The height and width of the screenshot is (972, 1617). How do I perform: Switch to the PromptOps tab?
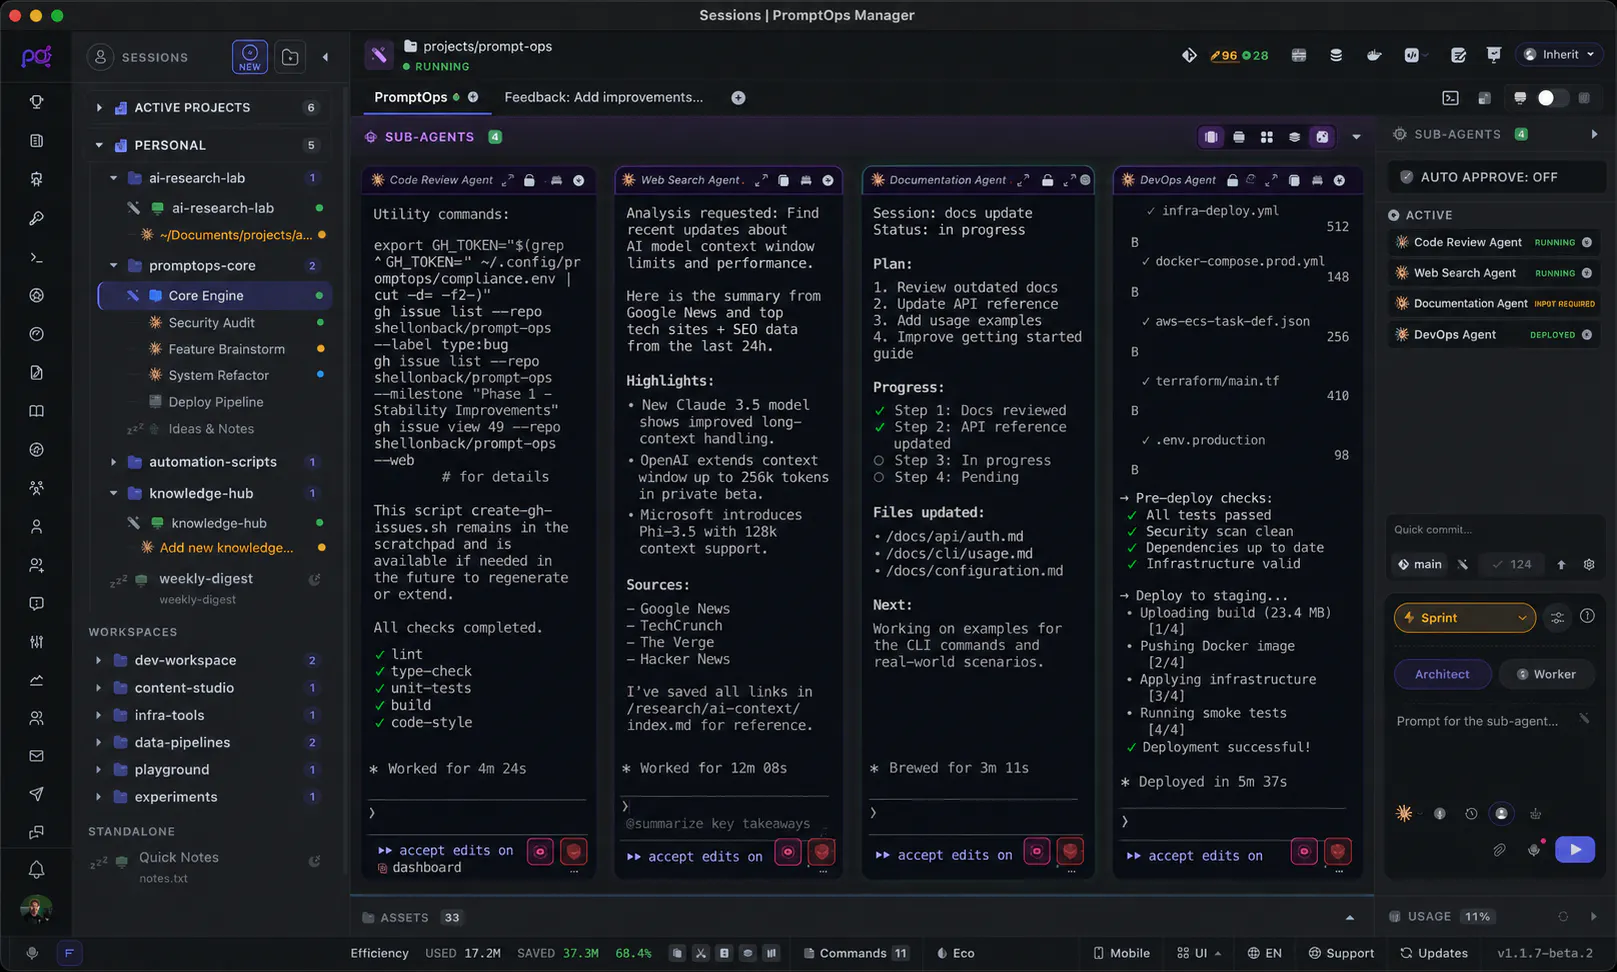point(411,97)
